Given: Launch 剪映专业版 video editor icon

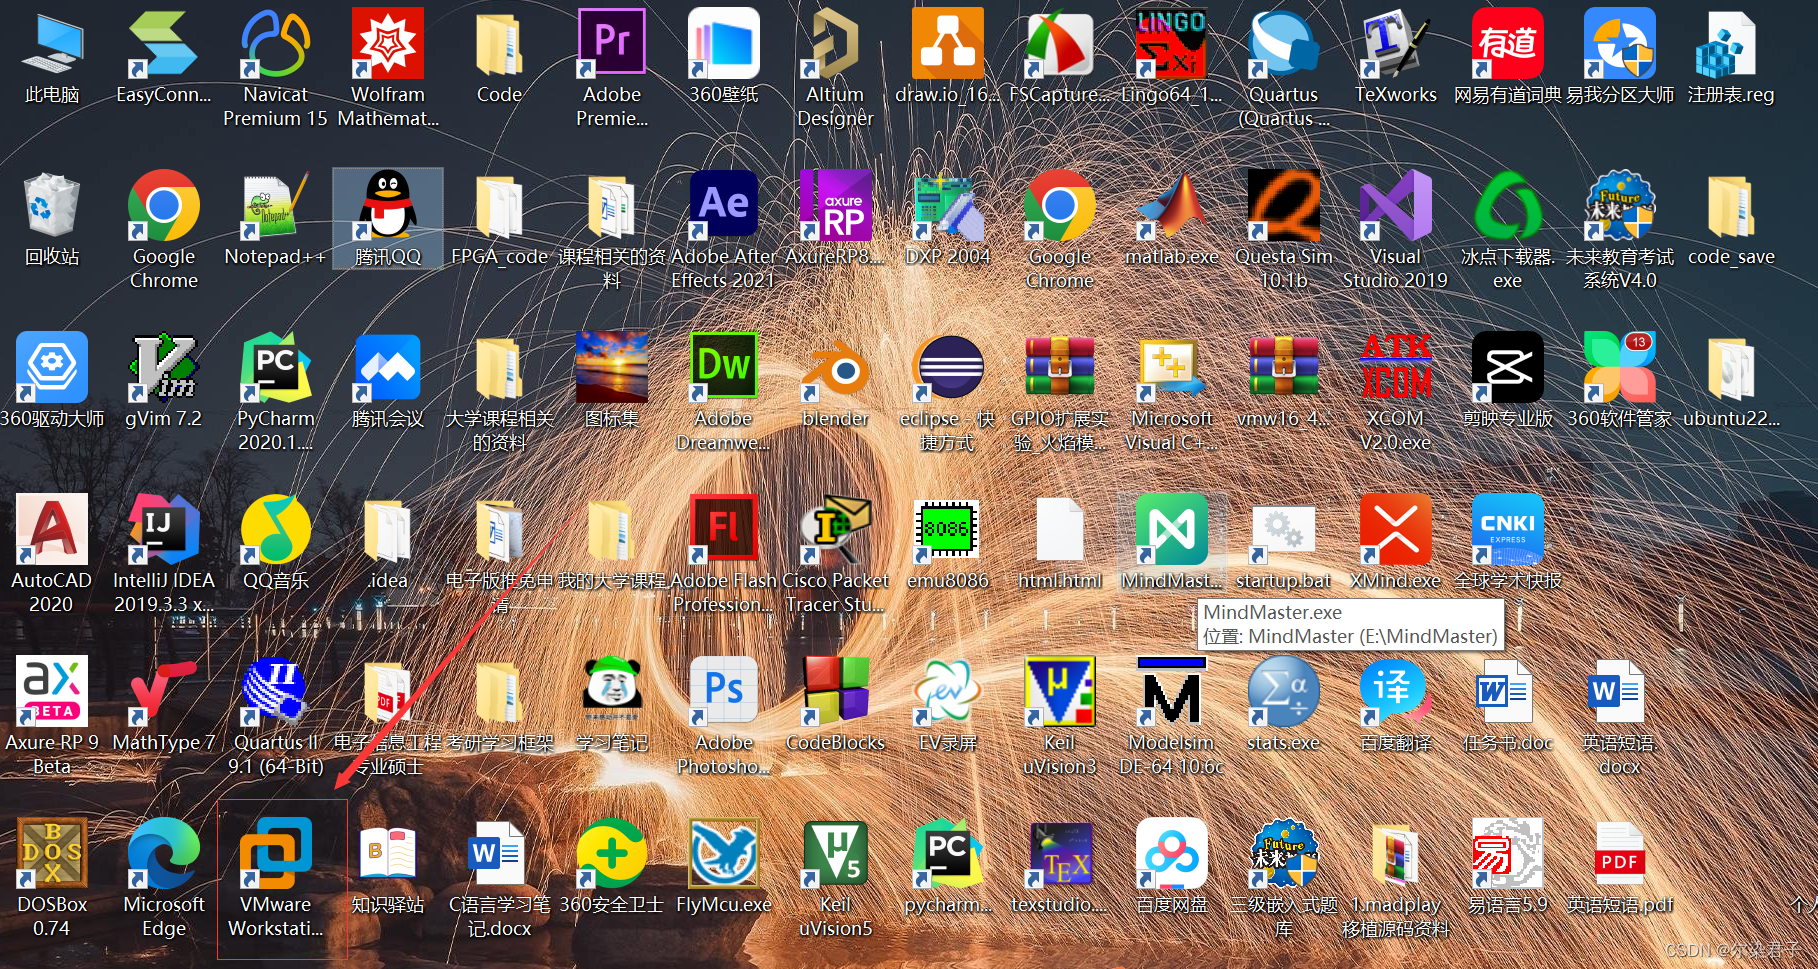Looking at the screenshot, I should pyautogui.click(x=1508, y=367).
